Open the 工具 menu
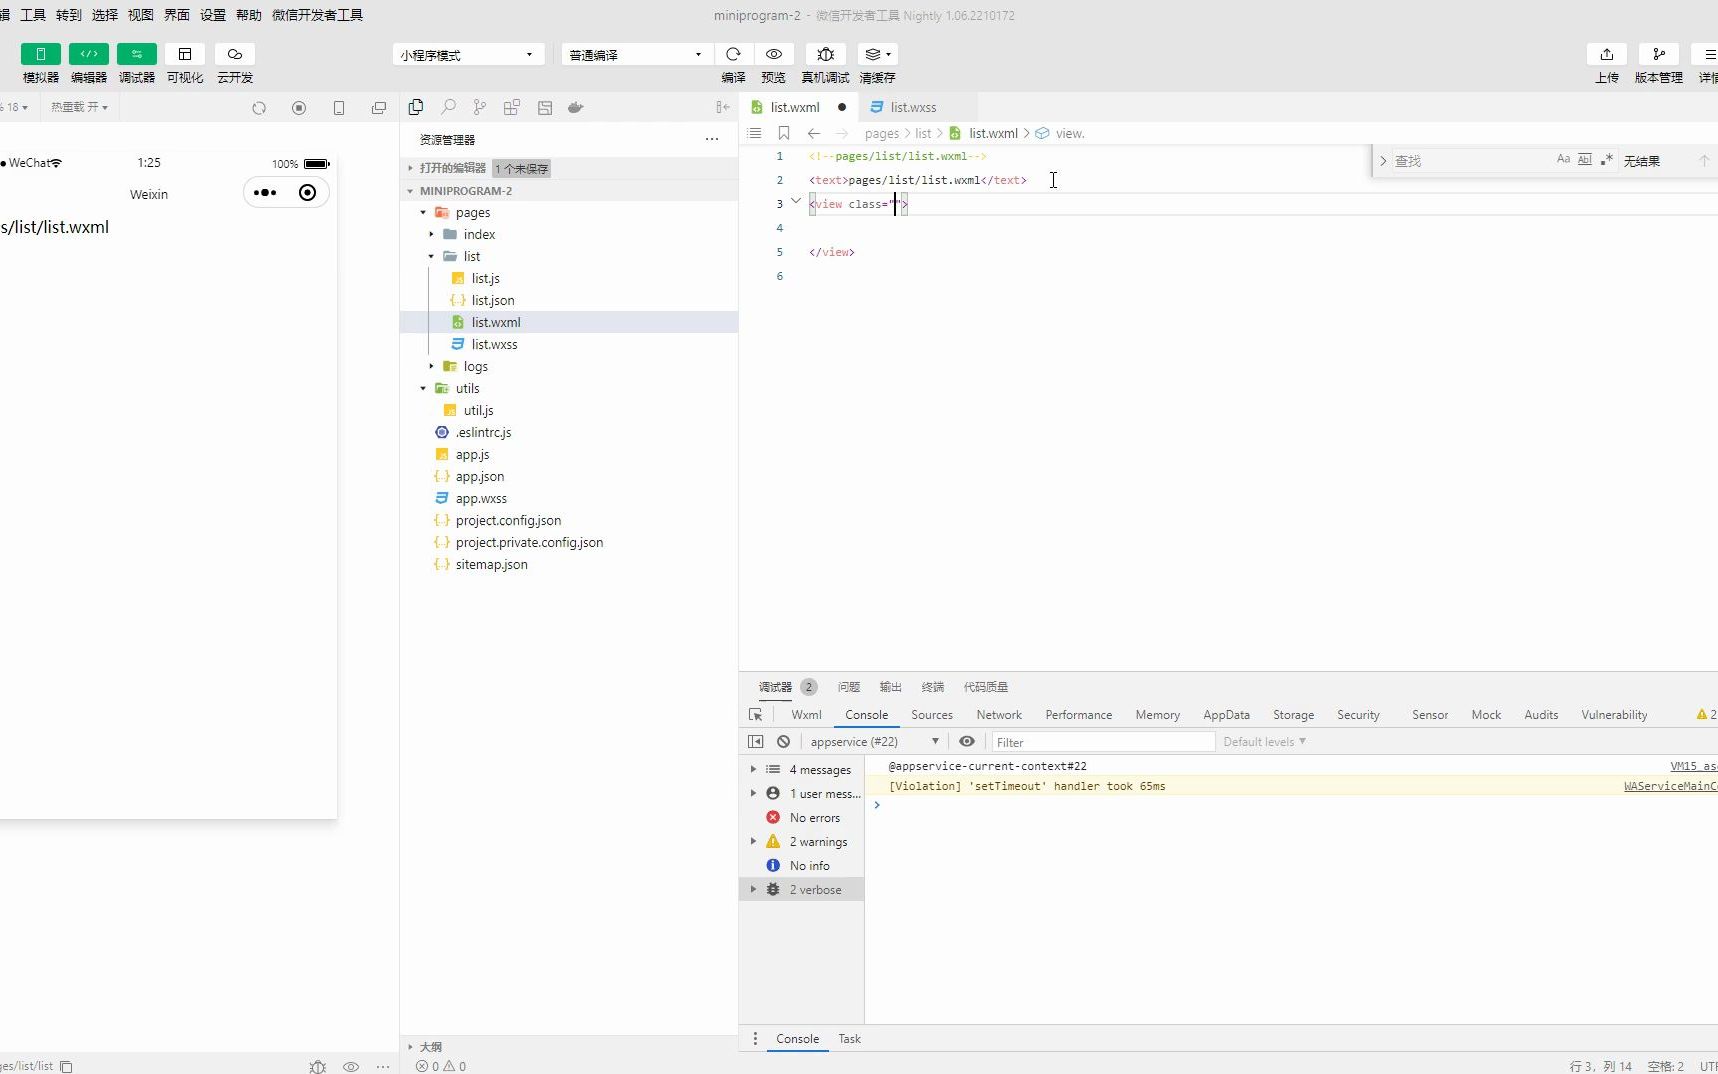The height and width of the screenshot is (1074, 1718). (x=33, y=15)
